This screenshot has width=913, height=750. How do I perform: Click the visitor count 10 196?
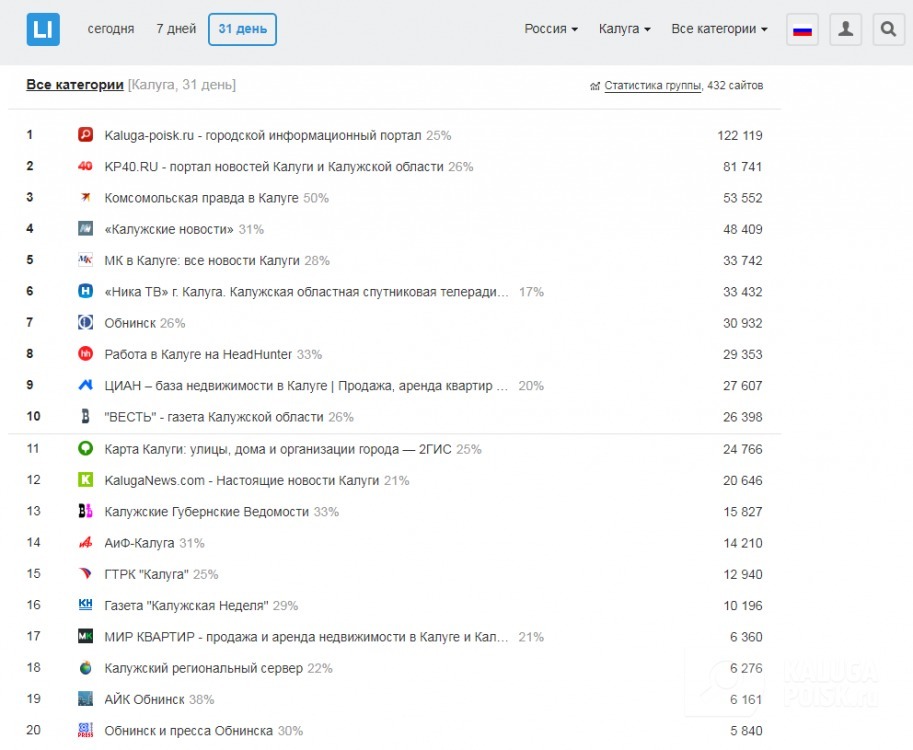742,606
